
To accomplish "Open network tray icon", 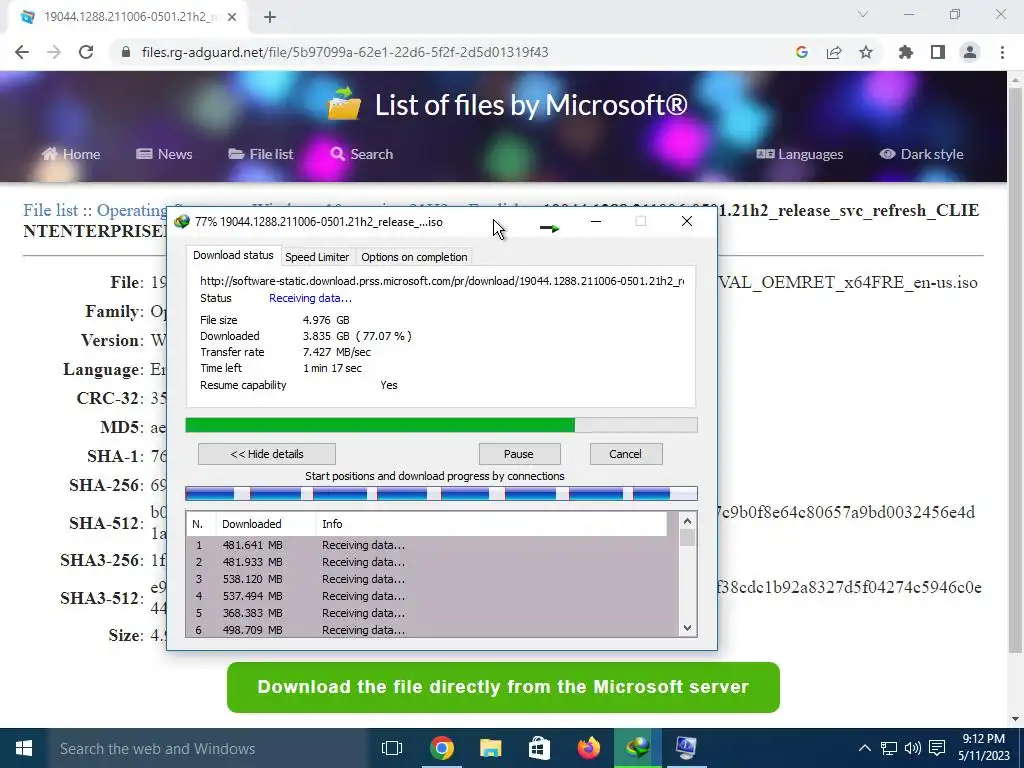I will [x=889, y=748].
